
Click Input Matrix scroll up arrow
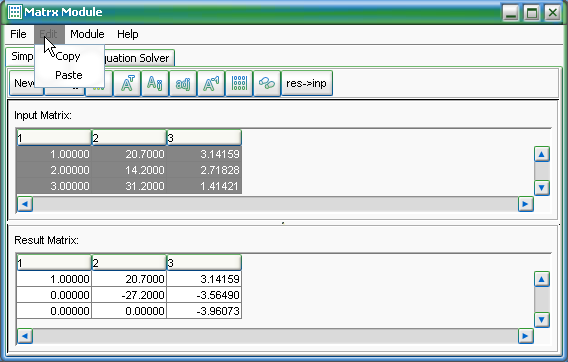[542, 155]
